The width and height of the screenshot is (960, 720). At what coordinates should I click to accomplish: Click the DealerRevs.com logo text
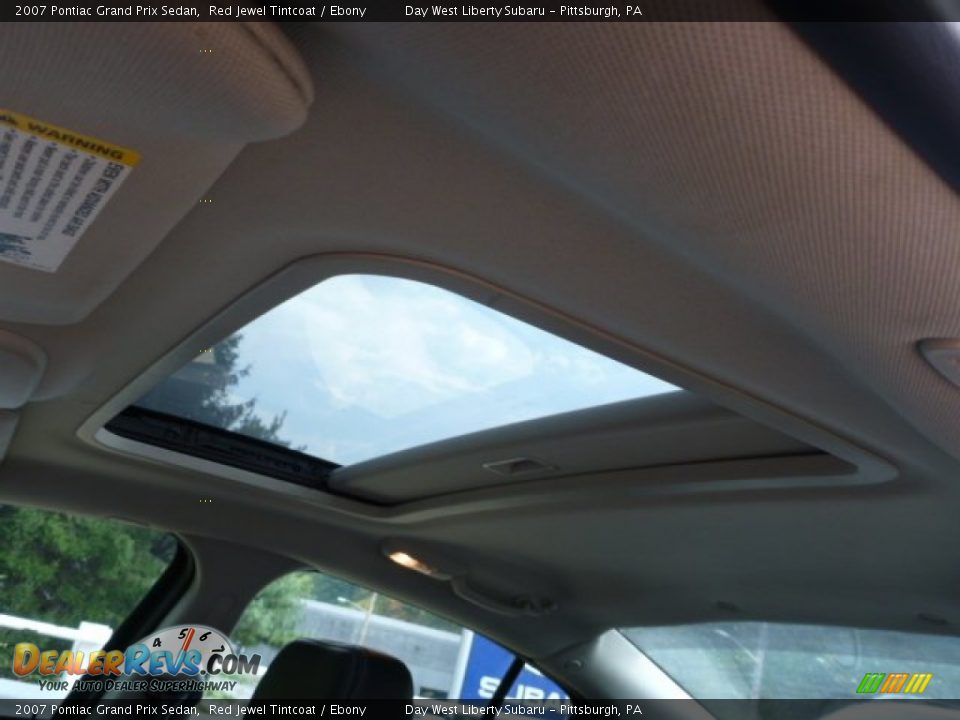(x=135, y=662)
